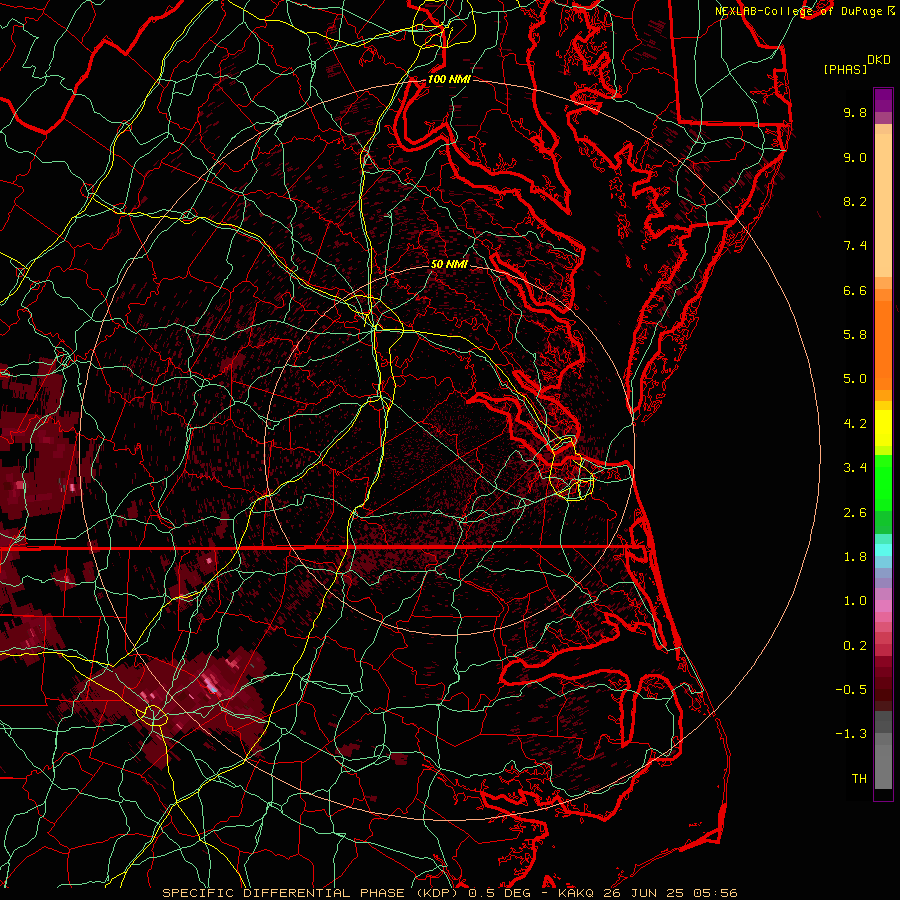Image resolution: width=900 pixels, height=900 pixels.
Task: Pick the cyan segment of the color bar
Action: [x=883, y=550]
